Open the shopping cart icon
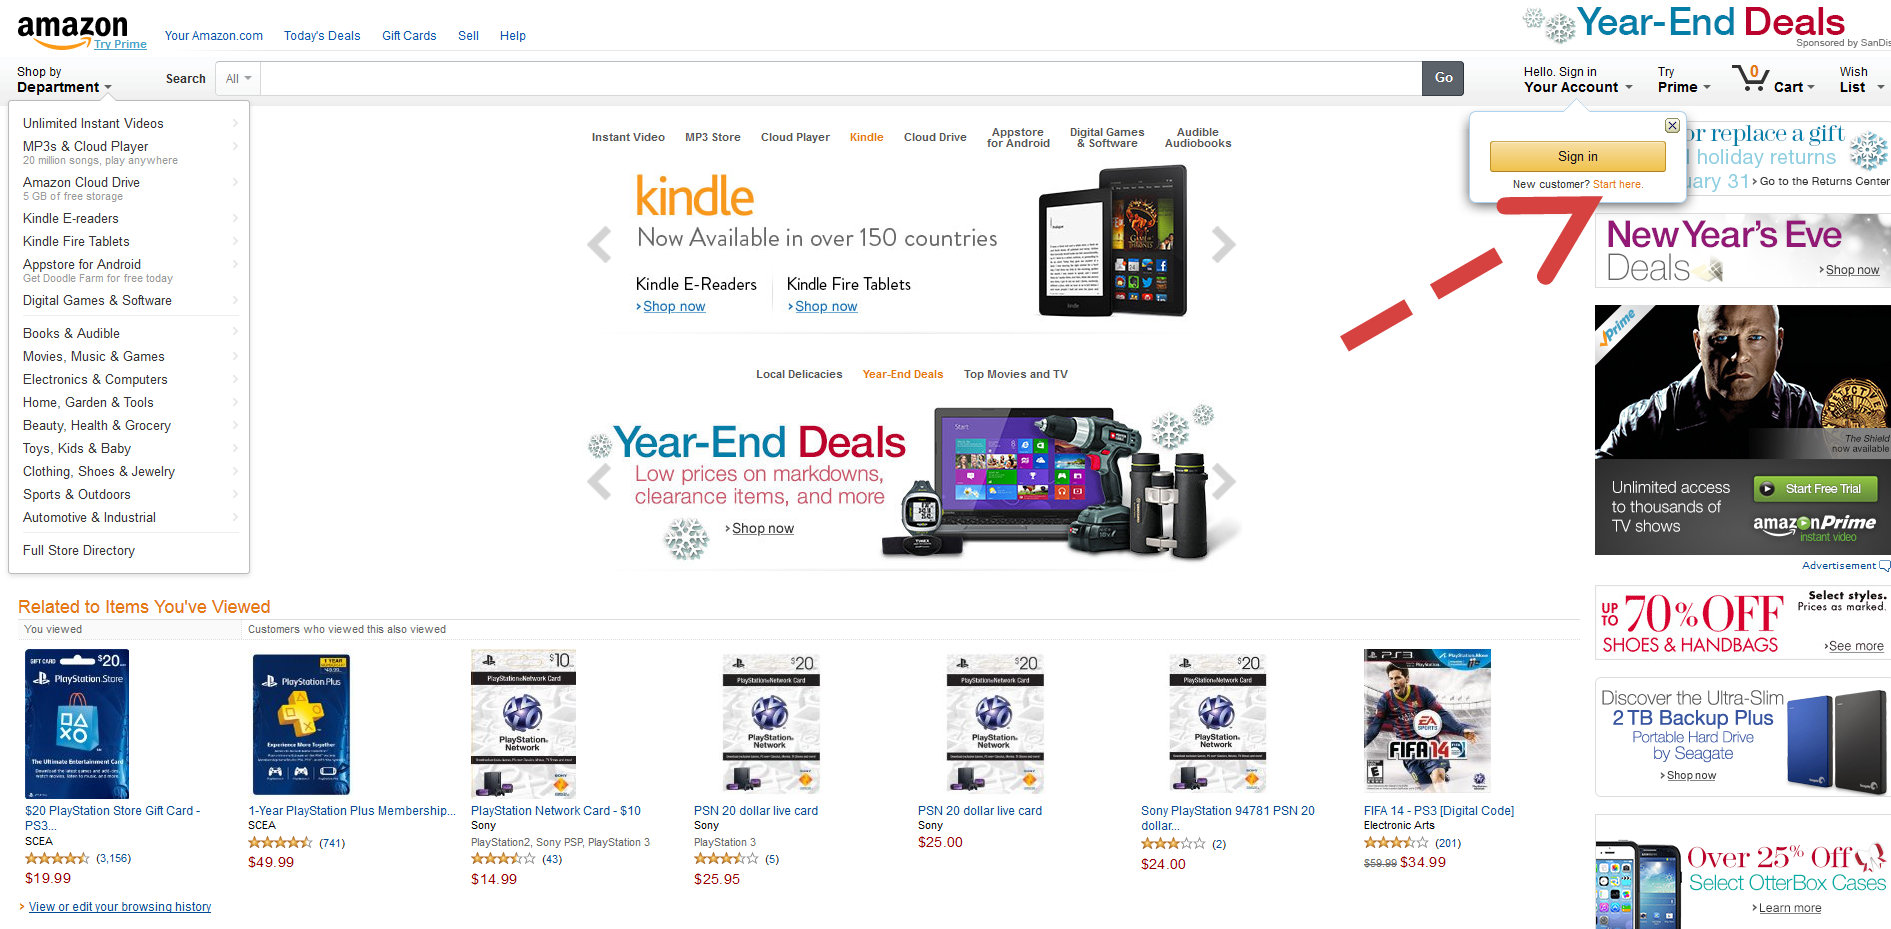This screenshot has height=929, width=1891. click(1750, 78)
